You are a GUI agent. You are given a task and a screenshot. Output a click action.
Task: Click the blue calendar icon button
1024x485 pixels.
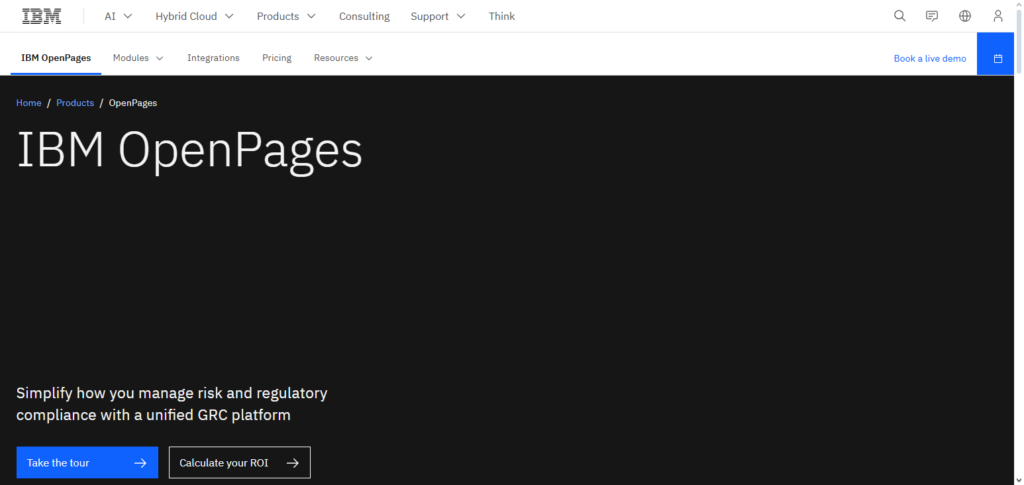tap(997, 58)
